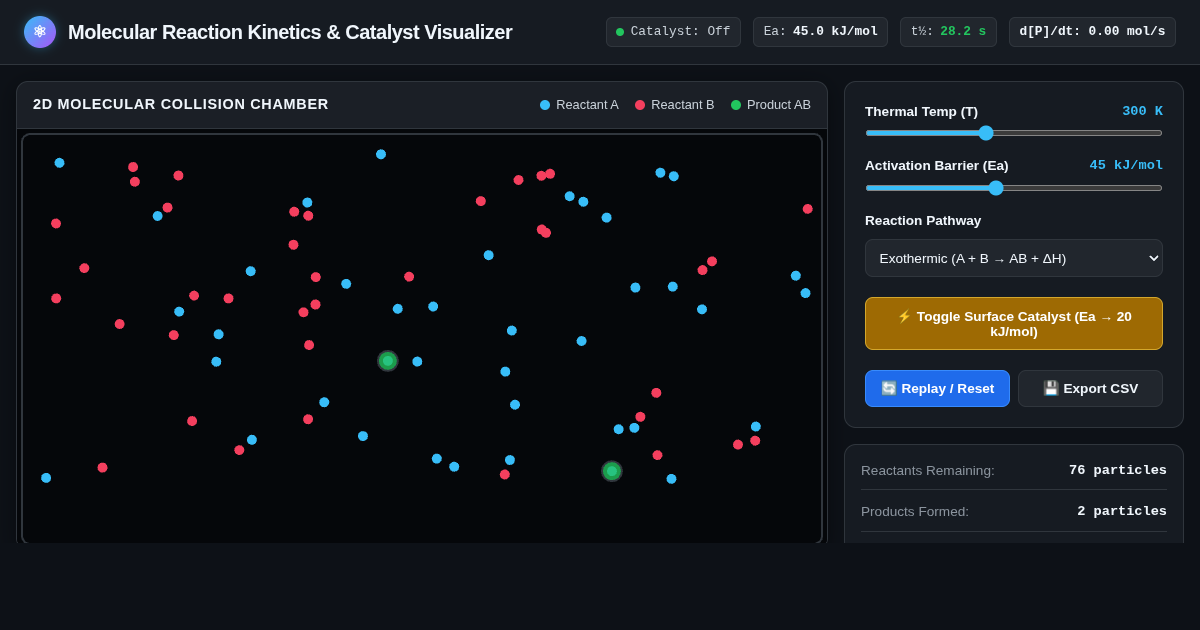The height and width of the screenshot is (630, 1200).
Task: Click the Thermal Temp (T) label
Action: coord(921,111)
